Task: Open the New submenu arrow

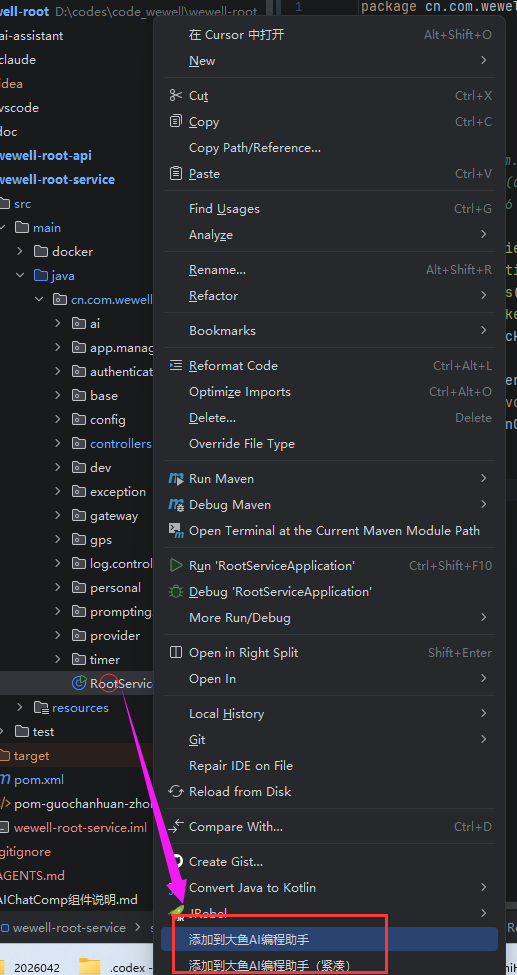Action: [x=483, y=60]
